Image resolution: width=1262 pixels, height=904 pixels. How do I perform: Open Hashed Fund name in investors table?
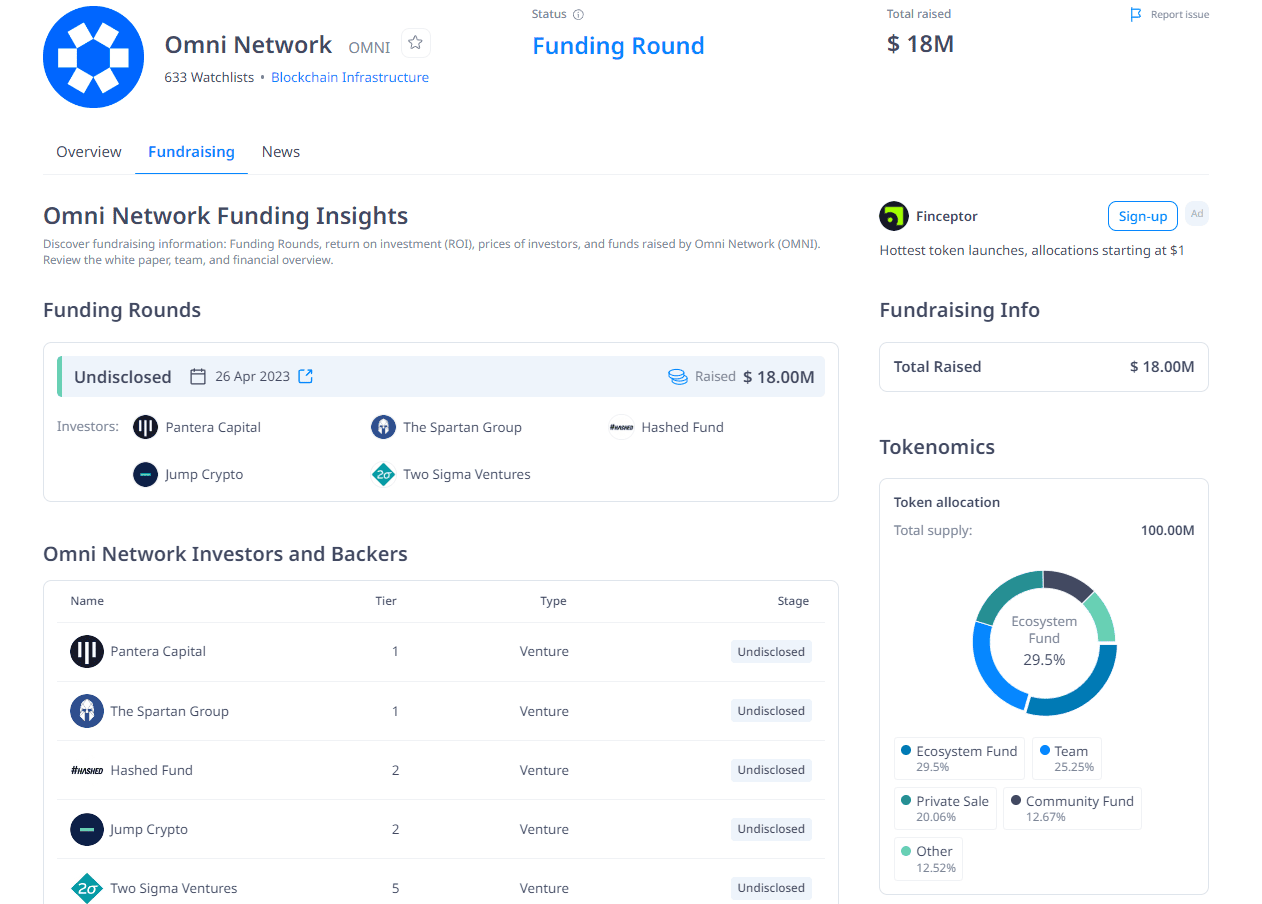pos(152,770)
